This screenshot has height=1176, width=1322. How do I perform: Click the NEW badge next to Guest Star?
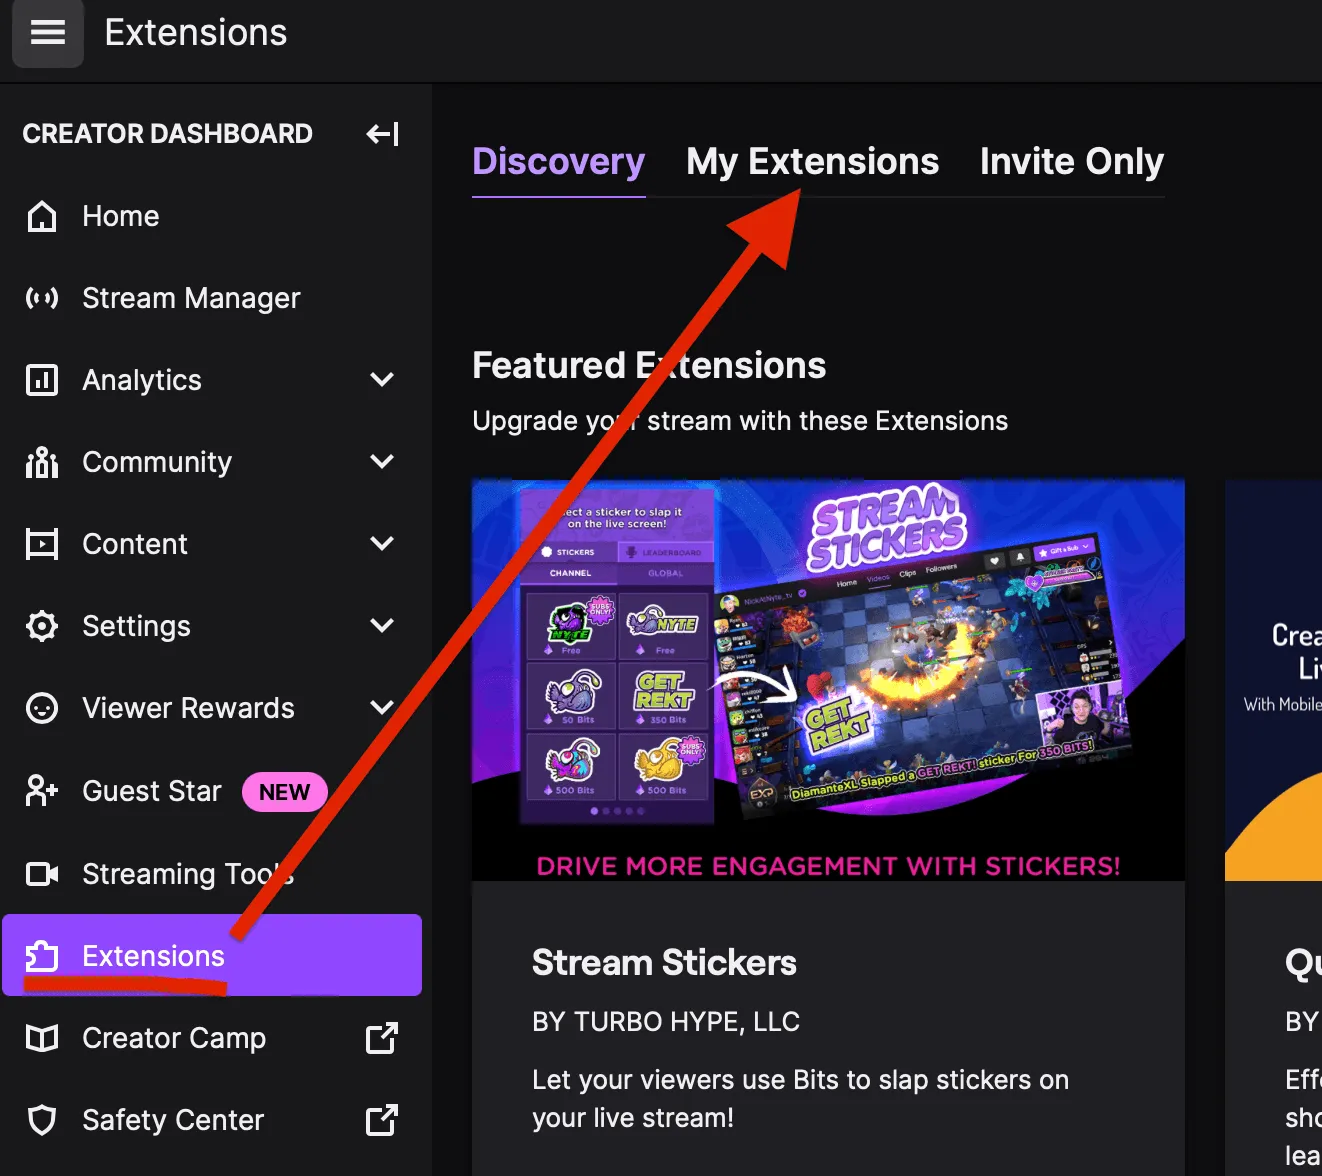[285, 792]
